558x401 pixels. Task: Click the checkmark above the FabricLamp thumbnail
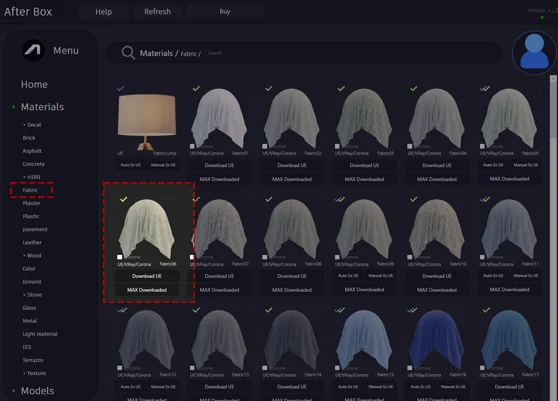tap(121, 88)
